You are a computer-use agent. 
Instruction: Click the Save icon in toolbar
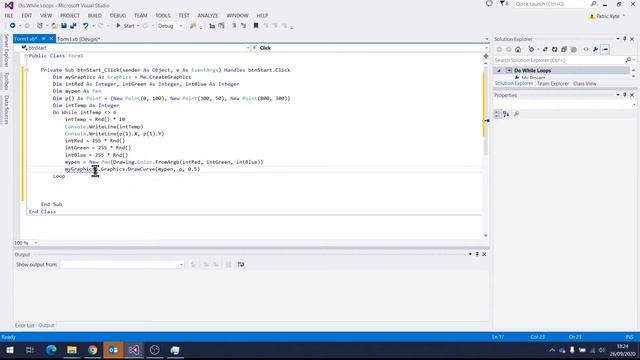pyautogui.click(x=64, y=26)
